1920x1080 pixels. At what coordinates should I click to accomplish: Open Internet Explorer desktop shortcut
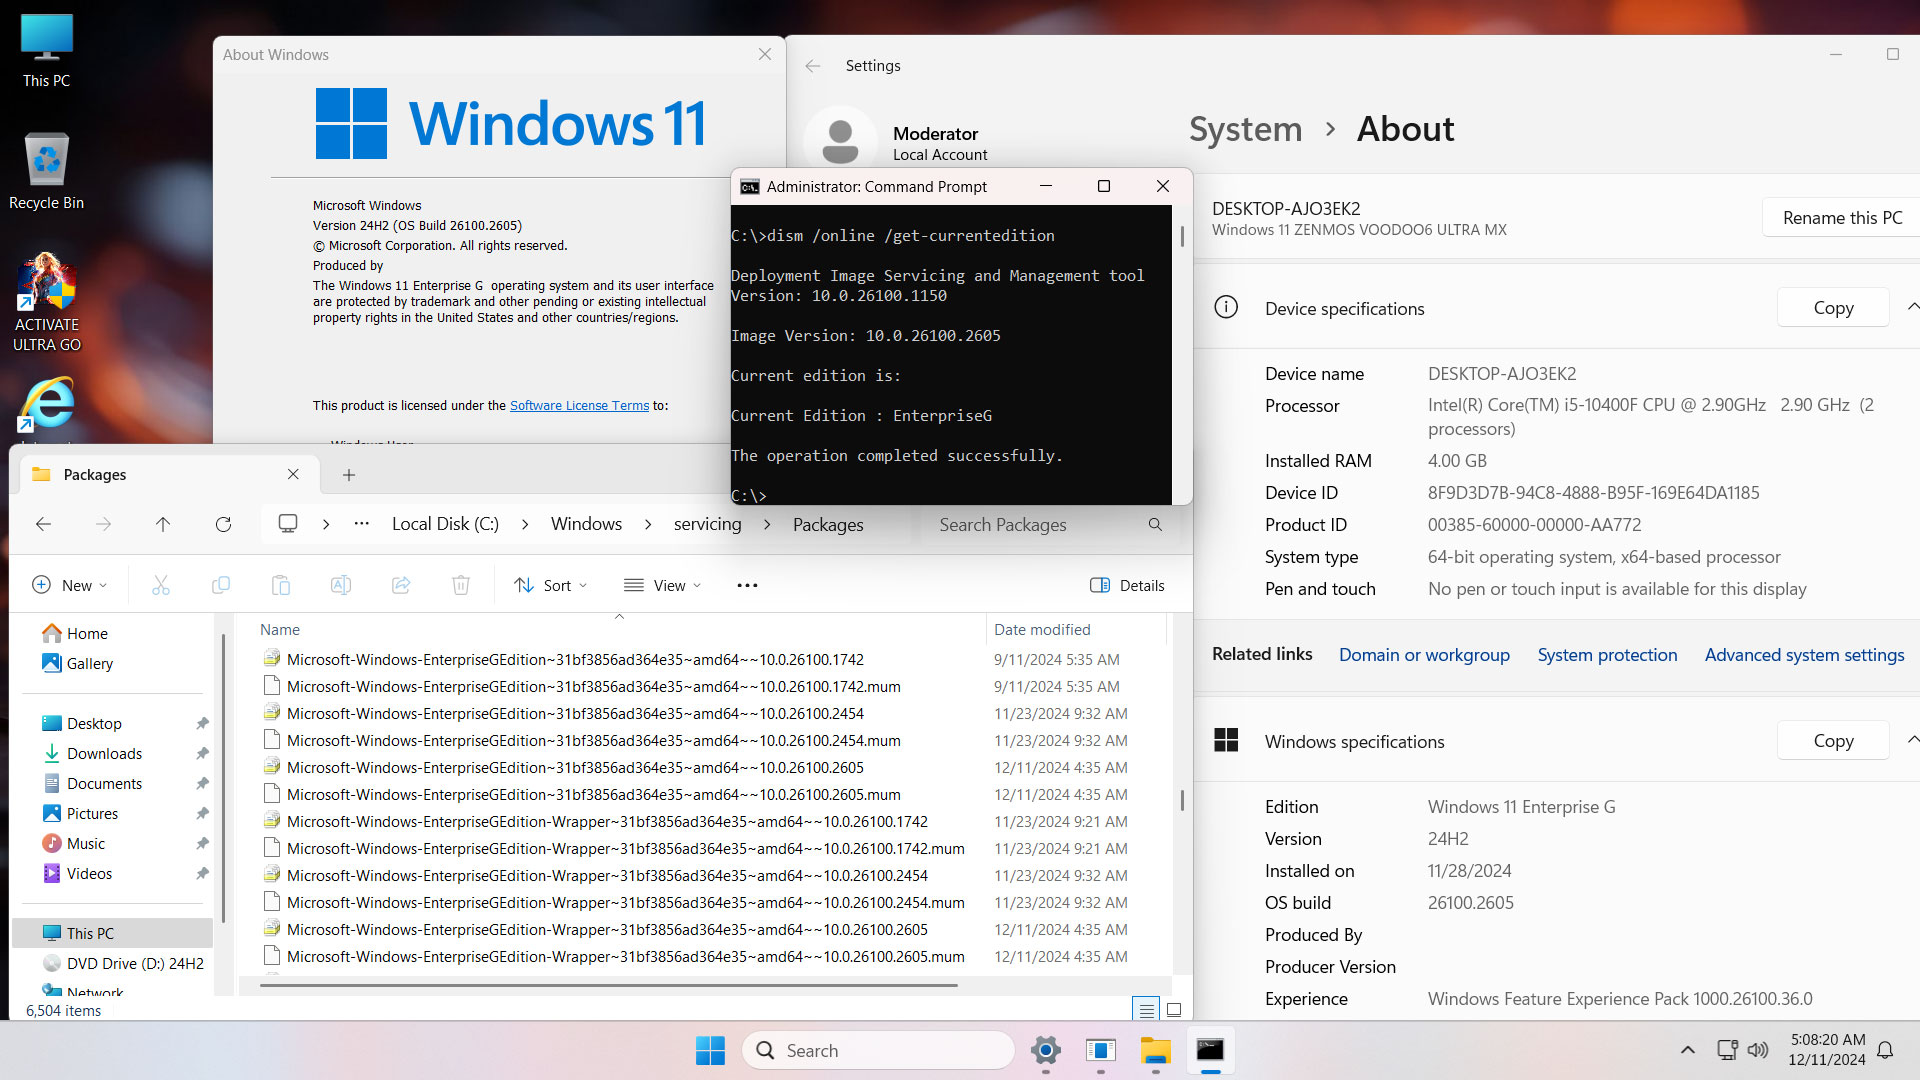[46, 406]
